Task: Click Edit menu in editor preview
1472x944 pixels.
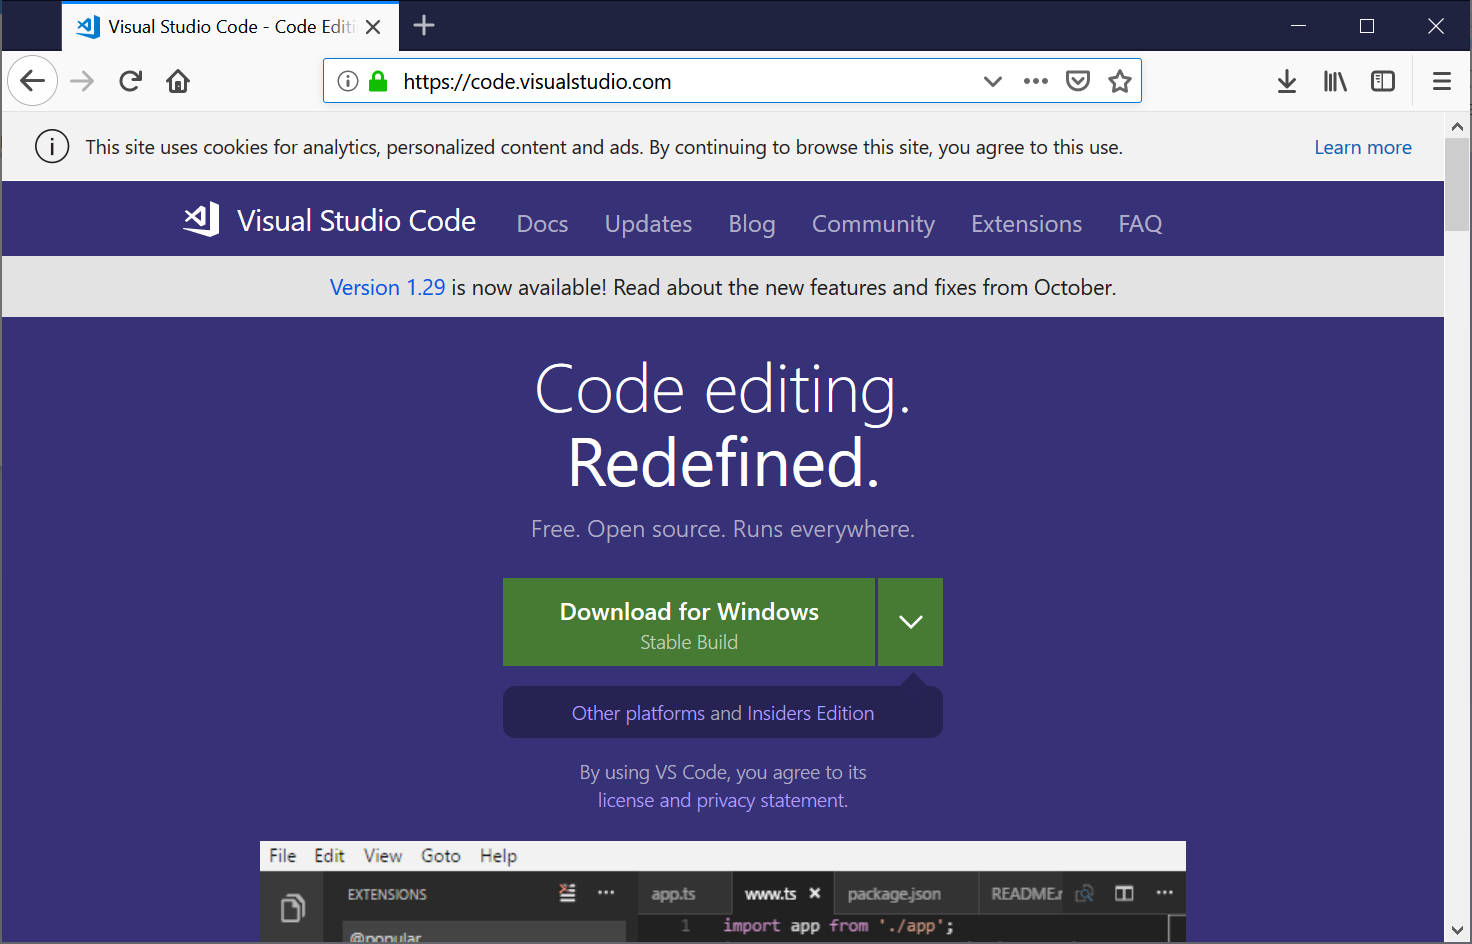Action: pyautogui.click(x=329, y=856)
